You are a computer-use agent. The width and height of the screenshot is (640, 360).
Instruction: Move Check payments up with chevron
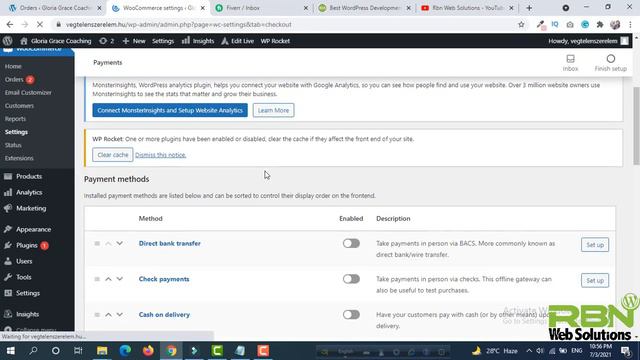tap(108, 279)
